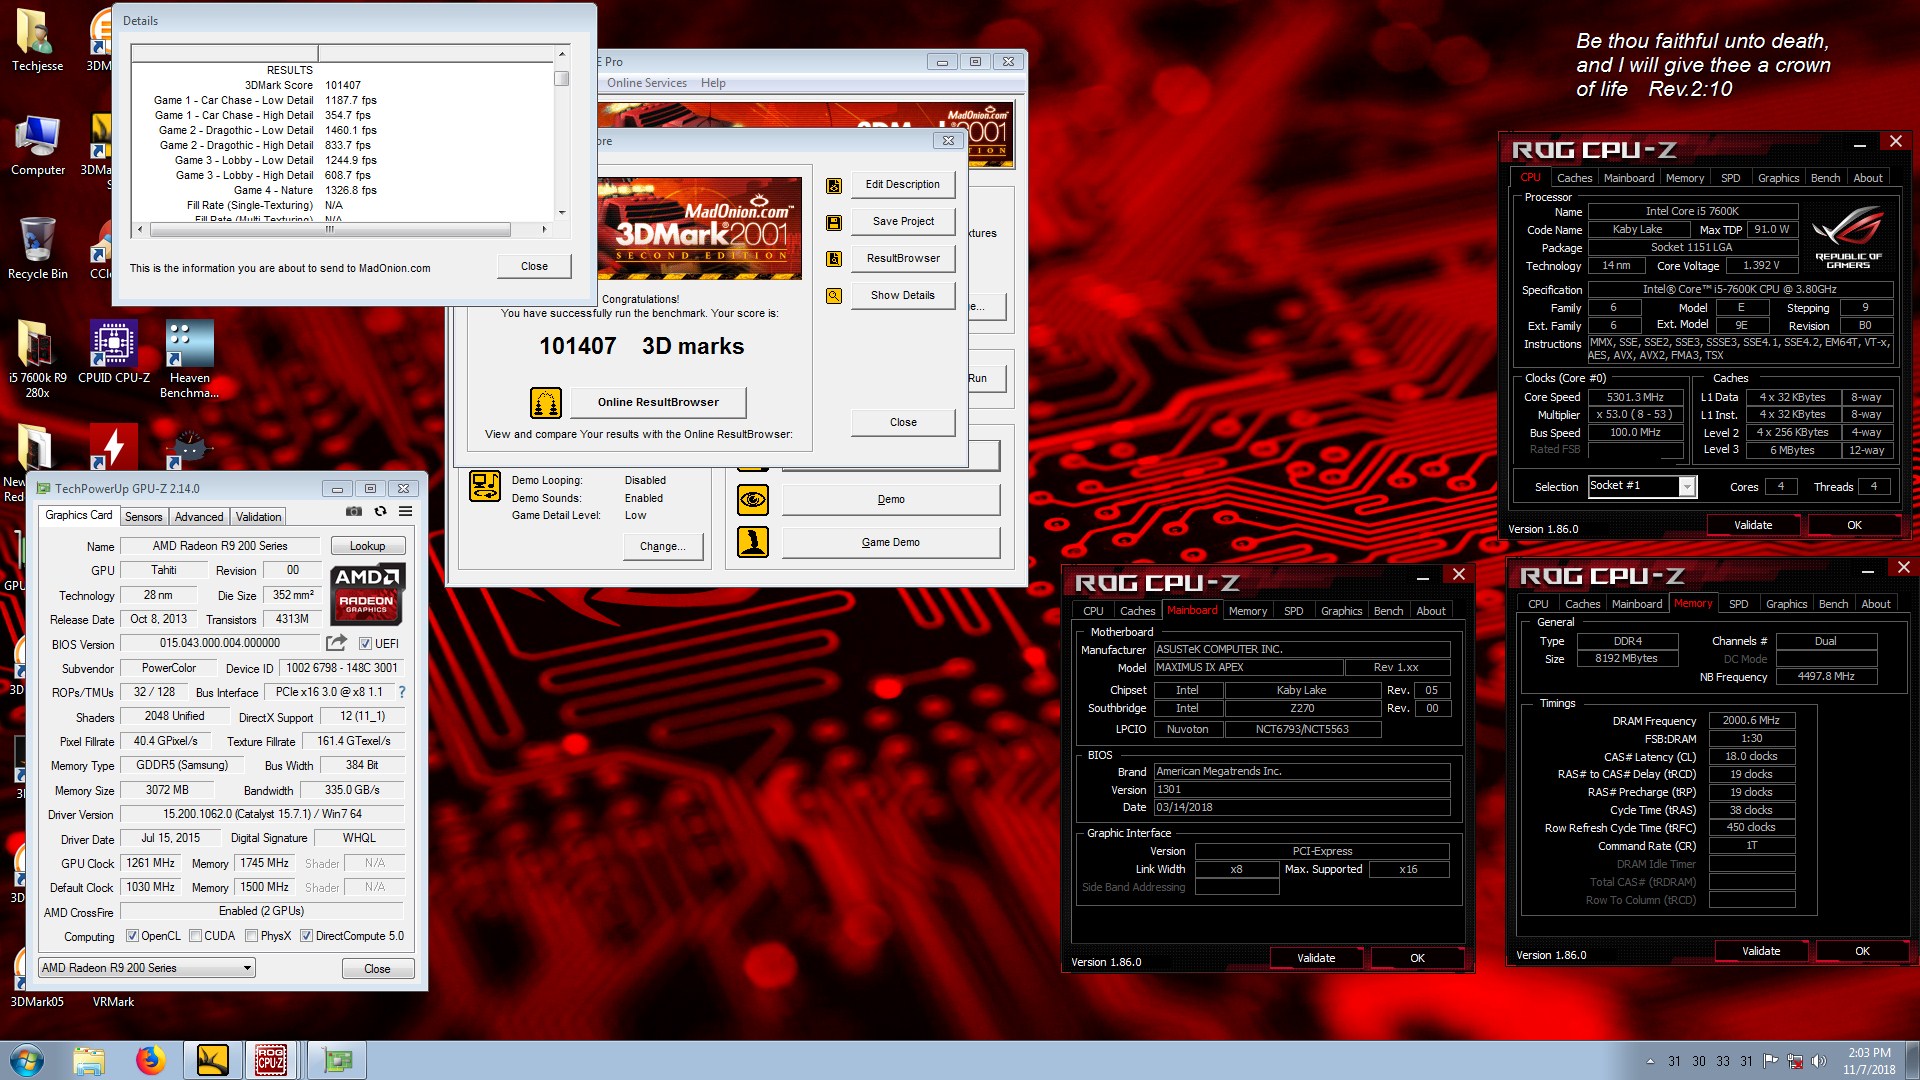Click the icon beside ResultBrowser
This screenshot has height=1080, width=1920.
[x=834, y=259]
